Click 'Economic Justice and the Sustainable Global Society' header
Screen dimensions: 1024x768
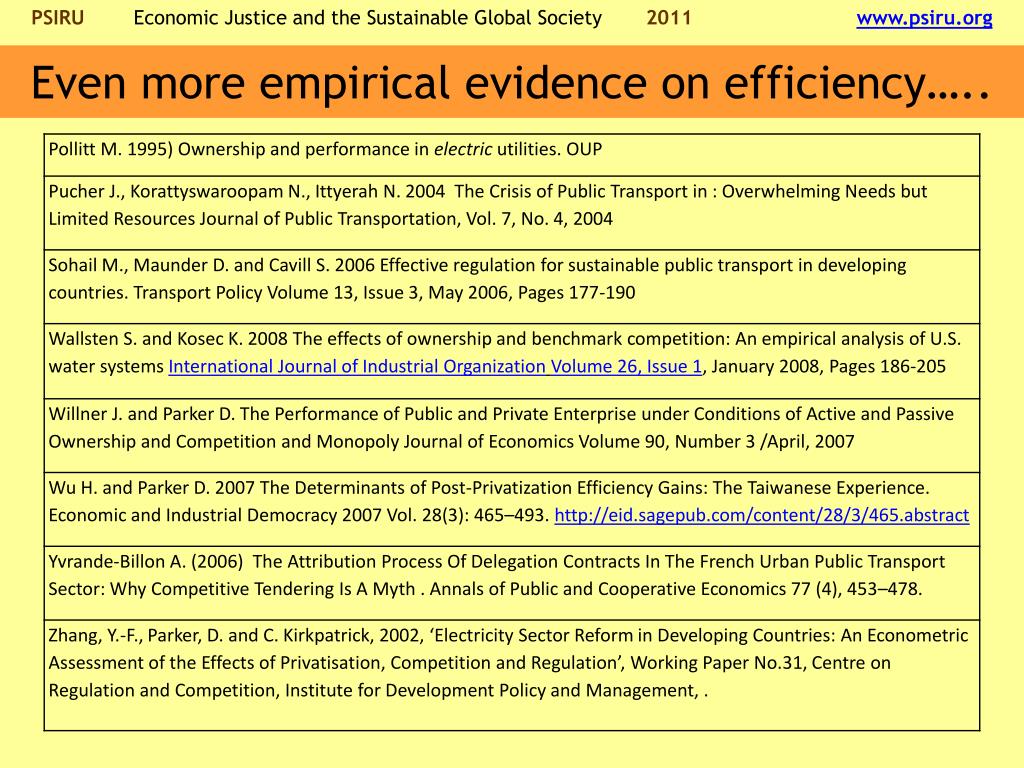[x=368, y=18]
